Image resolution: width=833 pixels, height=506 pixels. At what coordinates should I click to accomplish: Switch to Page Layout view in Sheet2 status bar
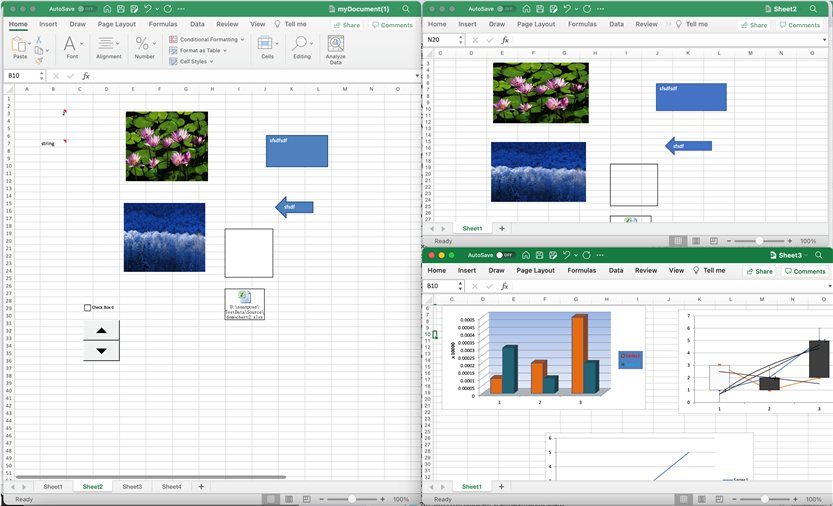coord(697,241)
